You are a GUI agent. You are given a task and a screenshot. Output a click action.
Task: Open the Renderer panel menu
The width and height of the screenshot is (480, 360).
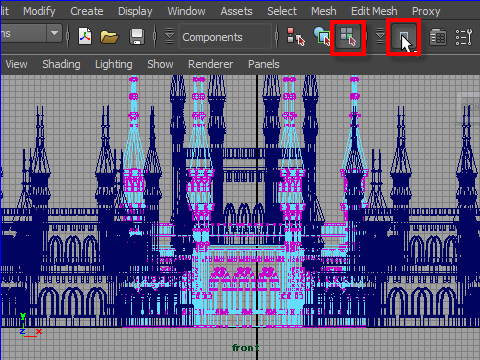[x=210, y=64]
